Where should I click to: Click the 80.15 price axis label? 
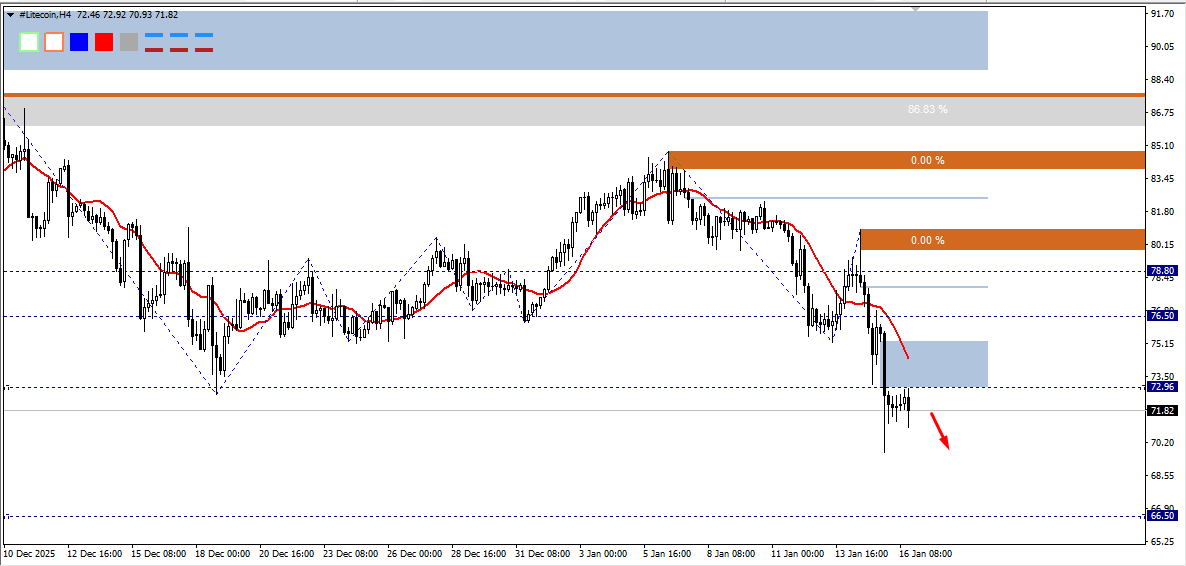click(1162, 244)
